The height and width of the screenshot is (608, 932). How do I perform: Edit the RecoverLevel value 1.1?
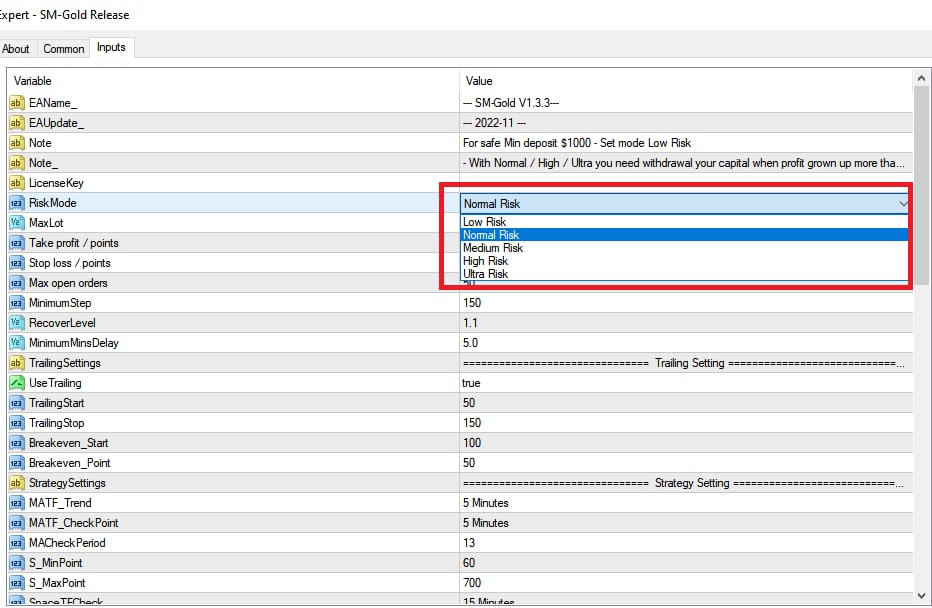point(687,323)
